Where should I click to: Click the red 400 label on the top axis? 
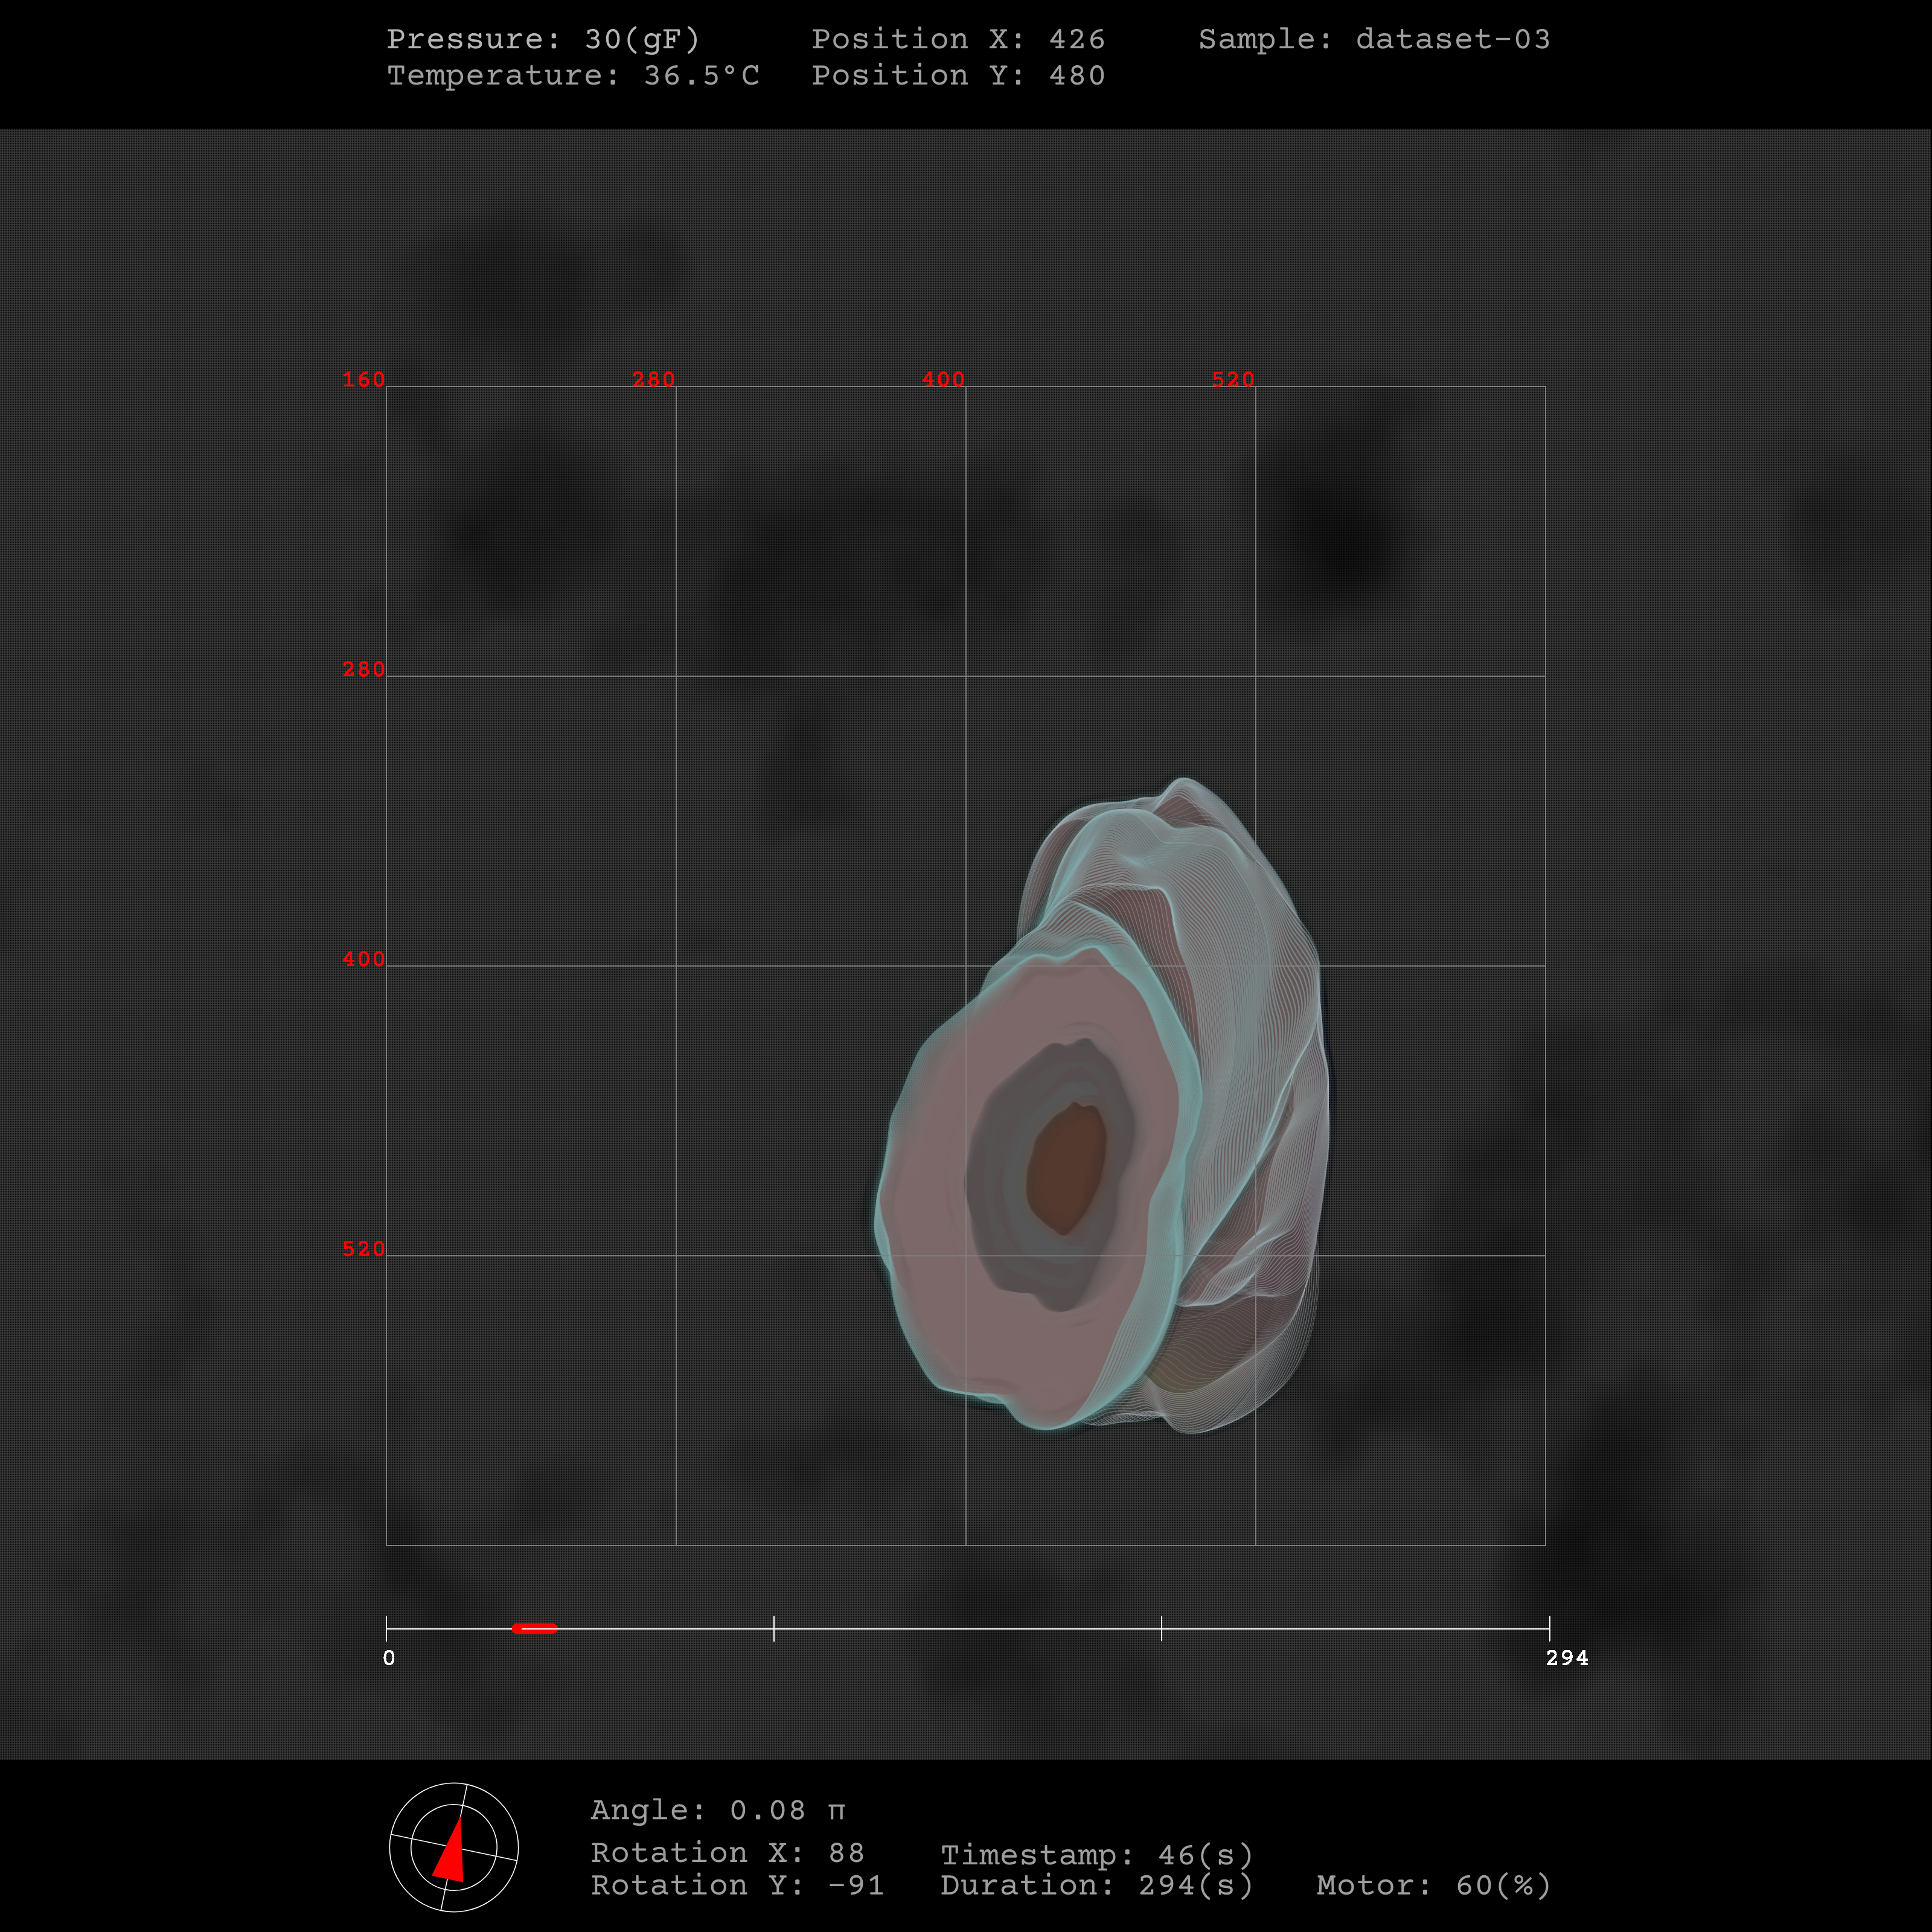pos(943,379)
